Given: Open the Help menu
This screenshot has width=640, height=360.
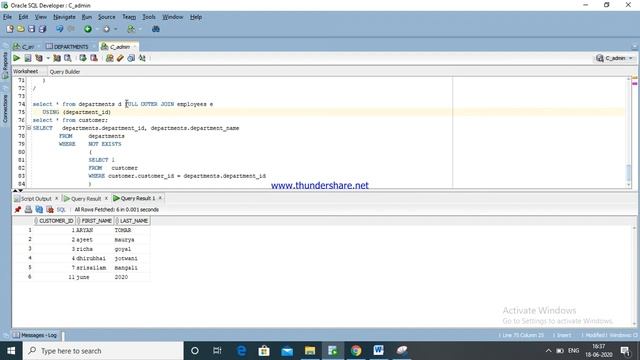Looking at the screenshot, I should 196,17.
